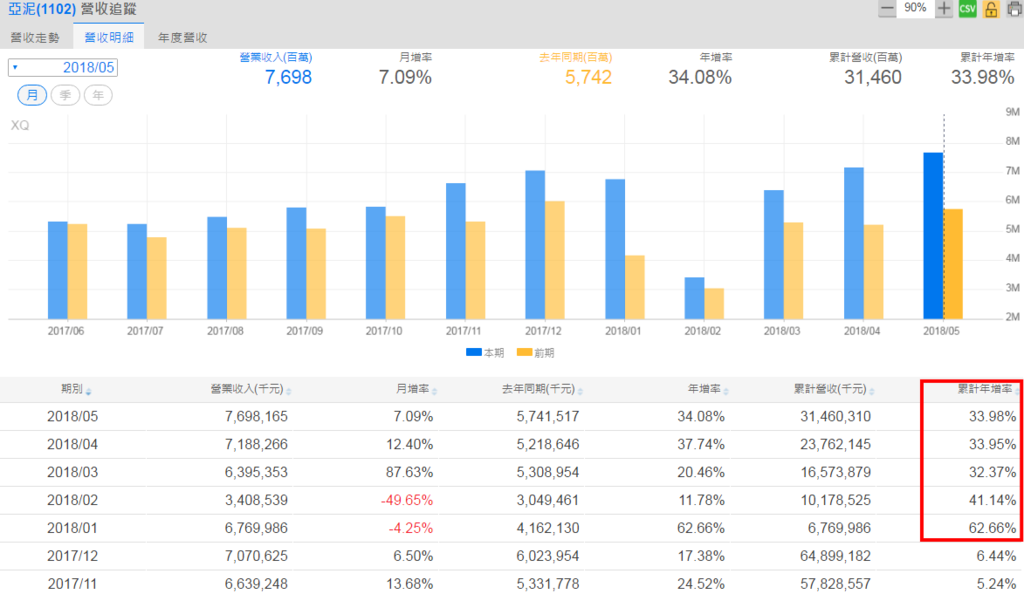Select the 2018/05 table row period
Image resolution: width=1024 pixels, height=594 pixels.
point(72,416)
